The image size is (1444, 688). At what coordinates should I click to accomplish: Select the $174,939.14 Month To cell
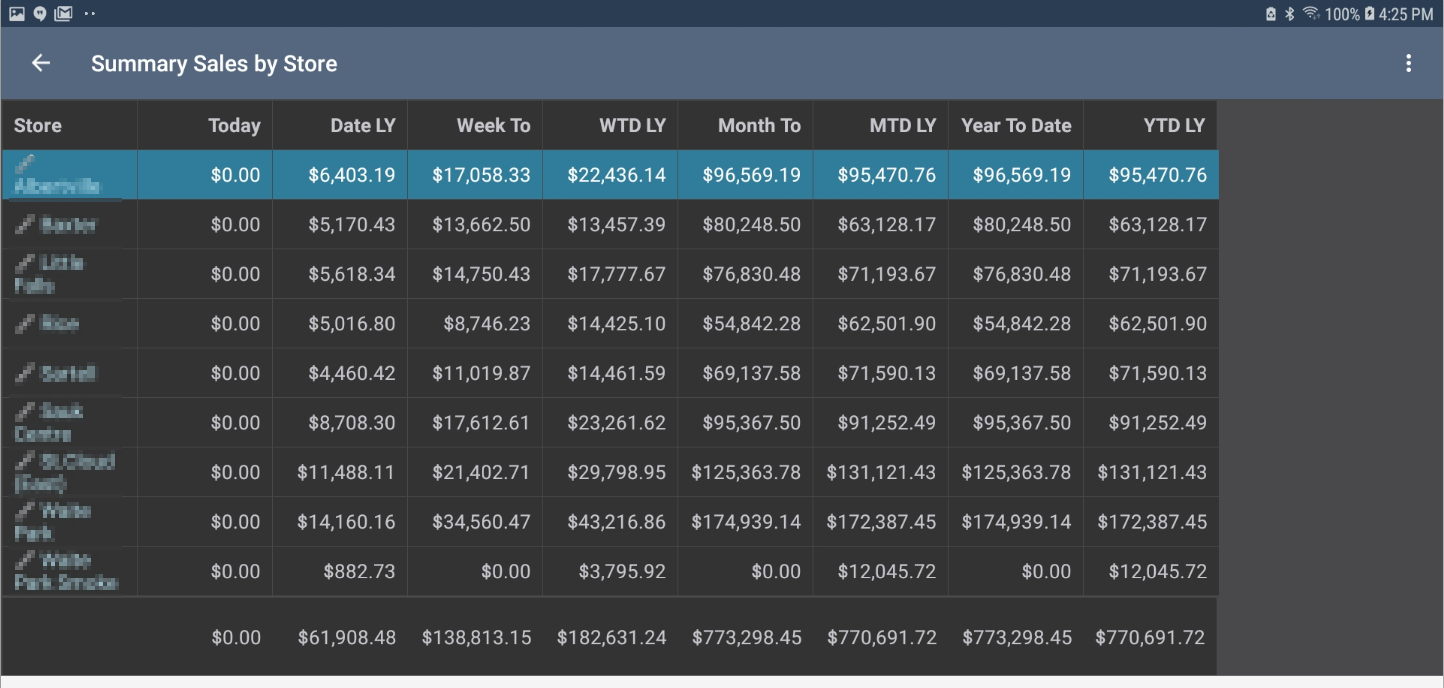746,522
